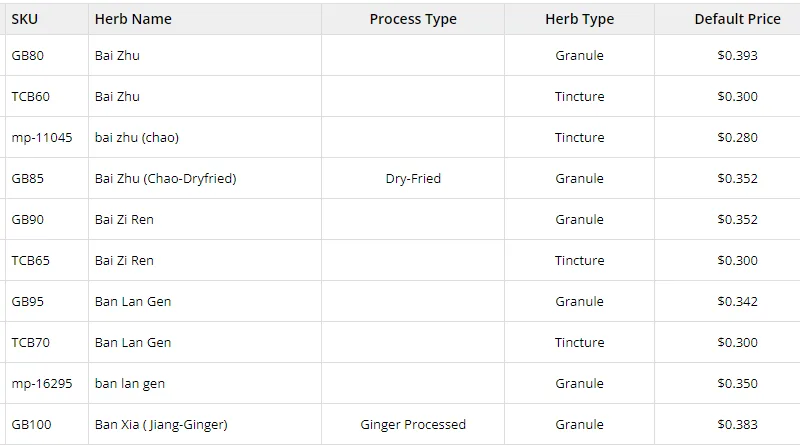Click the TCB60 SKU cell
Image resolution: width=800 pixels, height=446 pixels.
pos(31,97)
